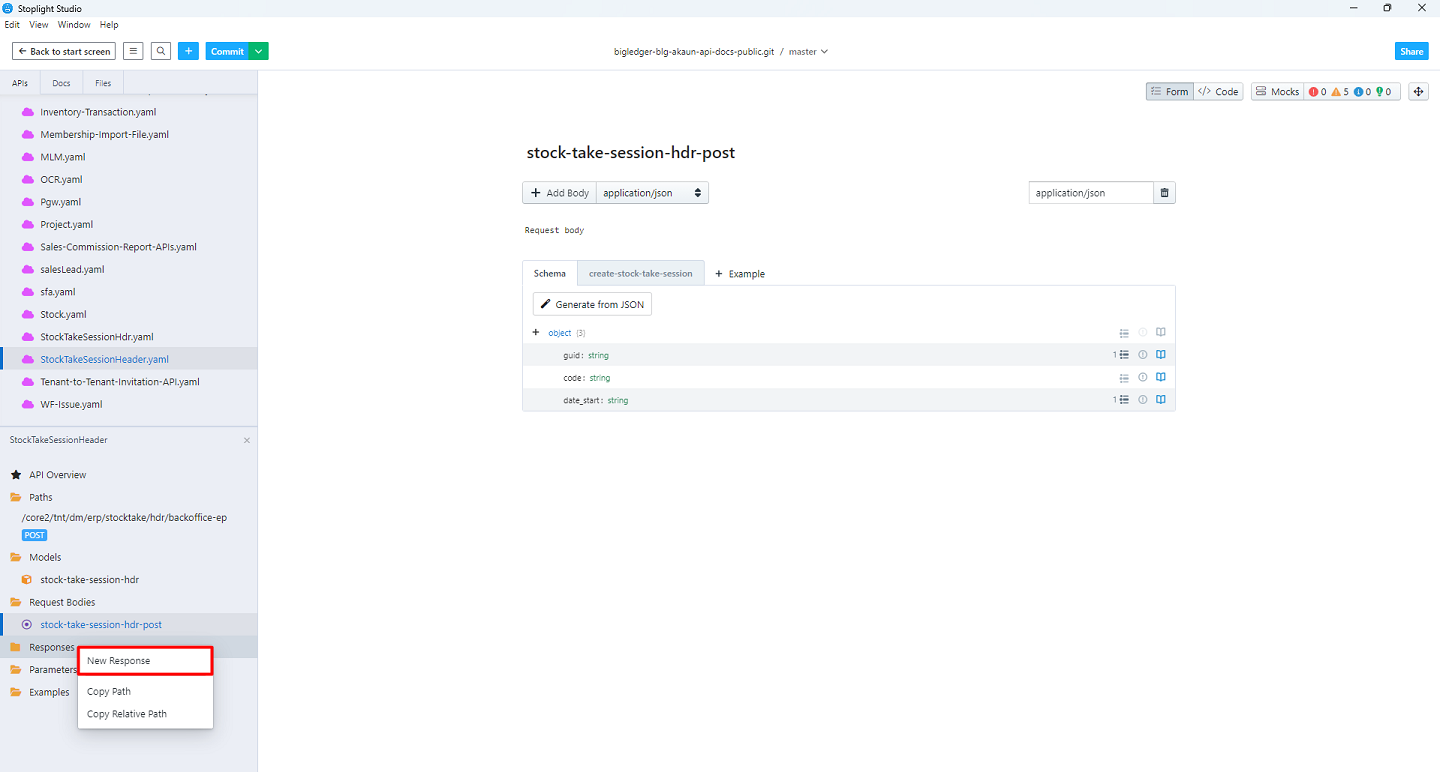Click Back to start screen button
Screen dimensions: 1440x772
pos(64,51)
